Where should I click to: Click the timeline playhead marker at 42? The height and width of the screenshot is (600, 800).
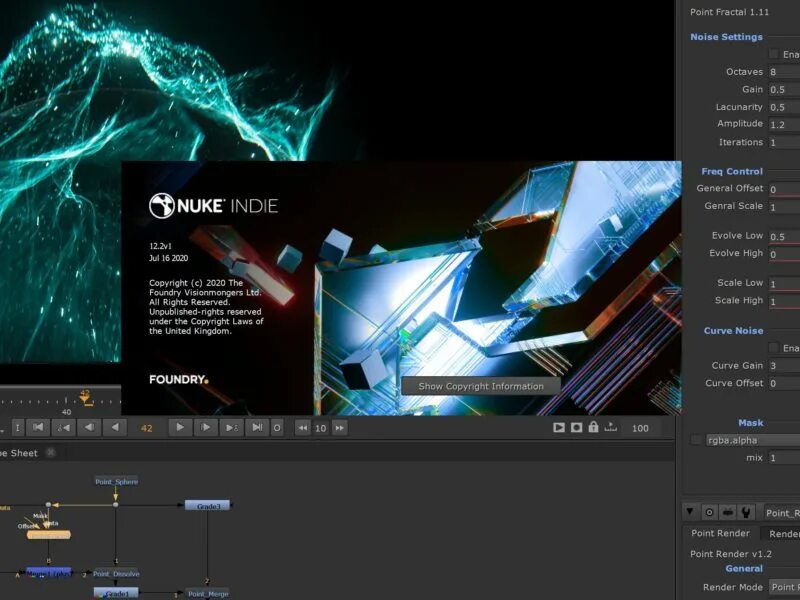[86, 397]
